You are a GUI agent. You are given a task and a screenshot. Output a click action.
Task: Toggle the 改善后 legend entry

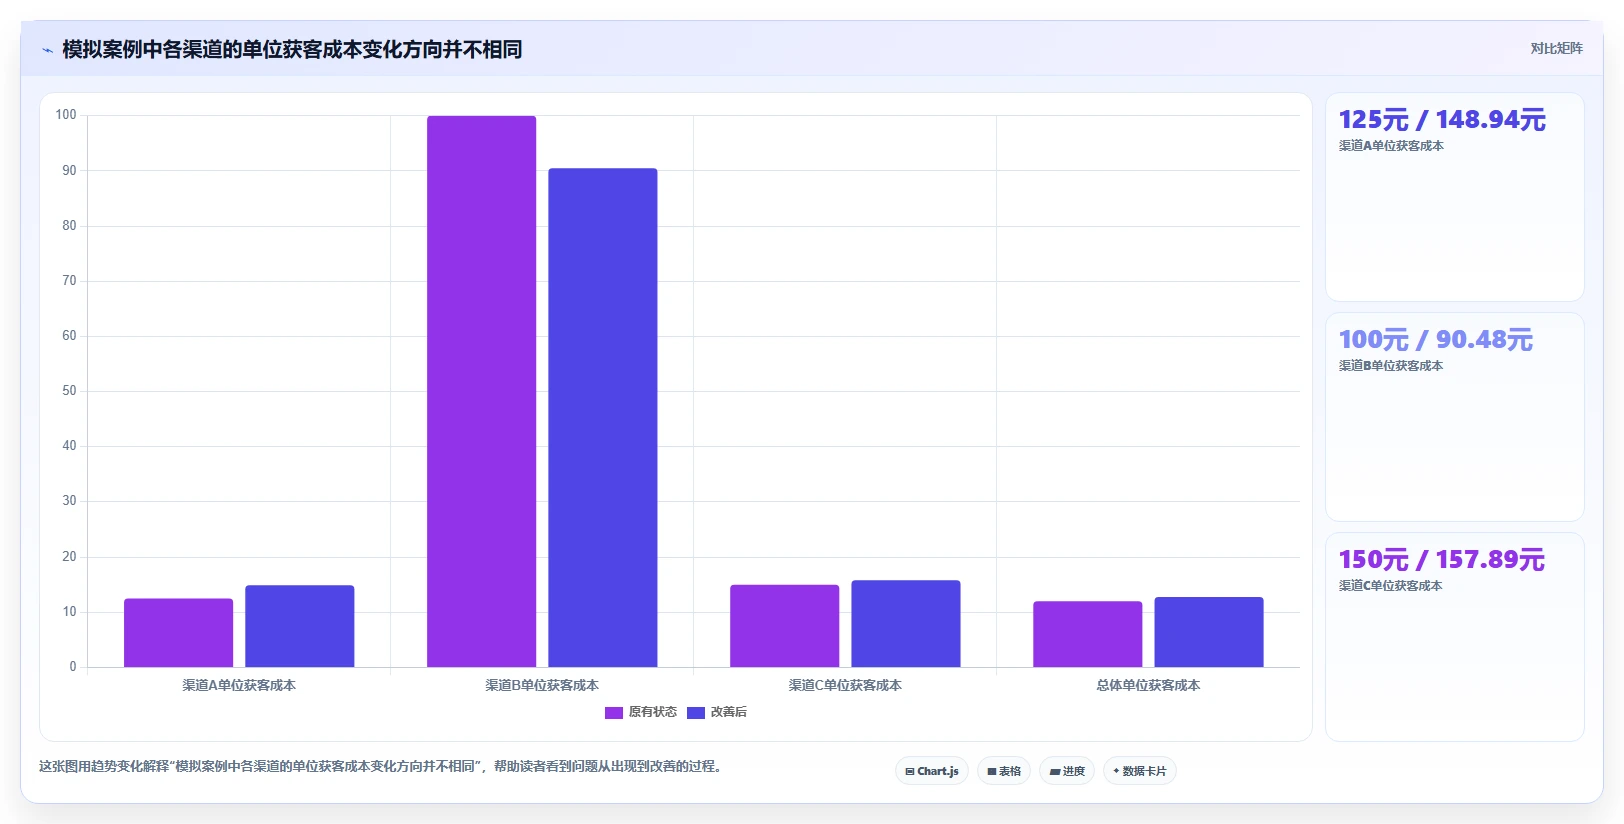pyautogui.click(x=717, y=712)
